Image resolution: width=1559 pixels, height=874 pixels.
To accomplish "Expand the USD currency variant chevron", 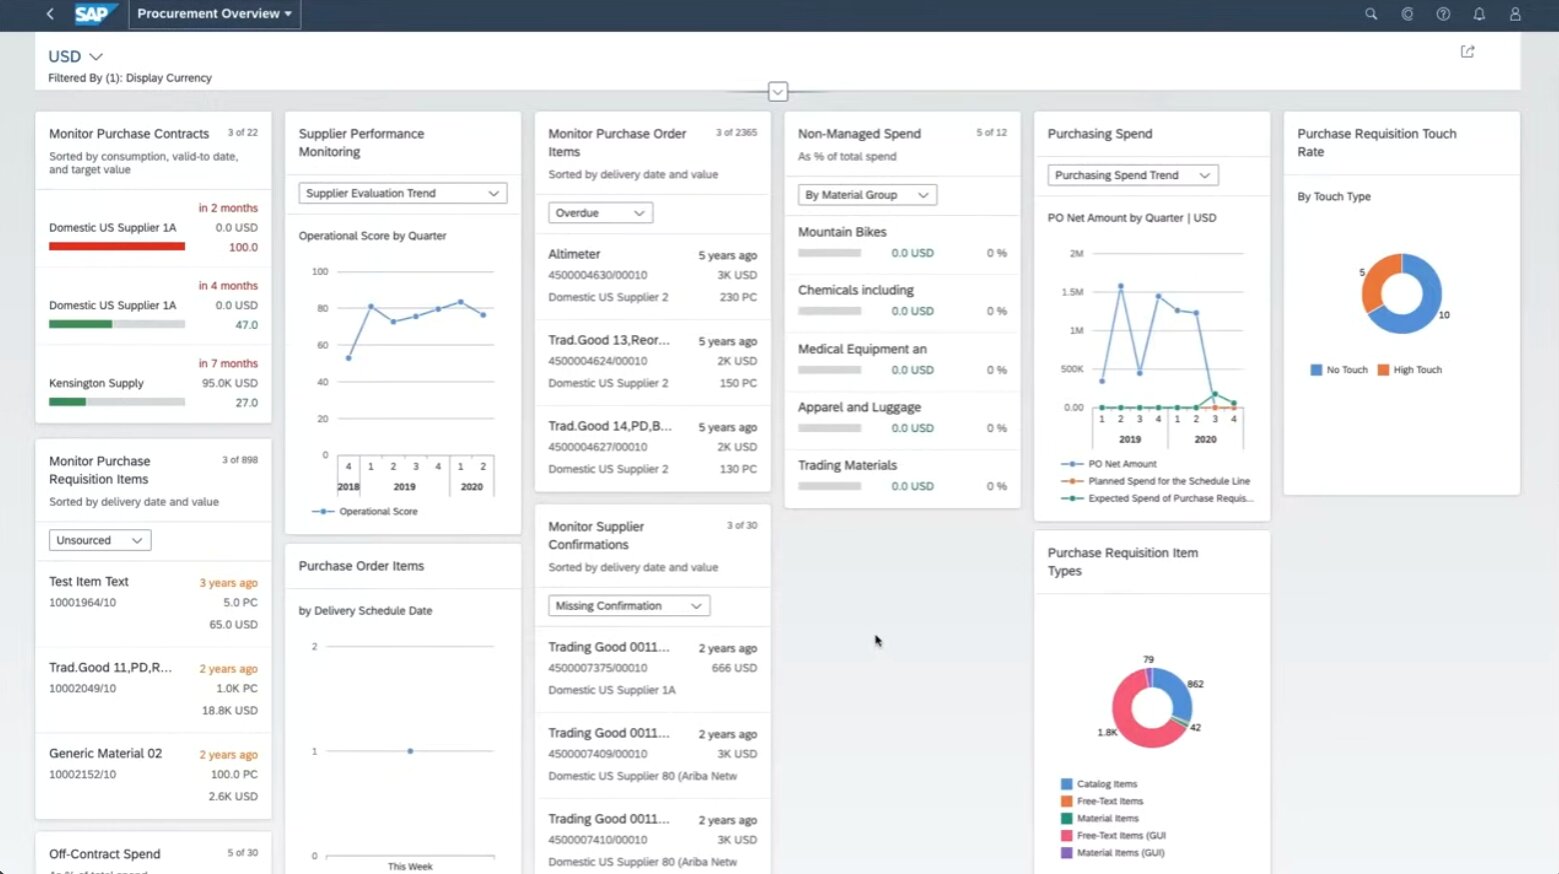I will (x=96, y=57).
